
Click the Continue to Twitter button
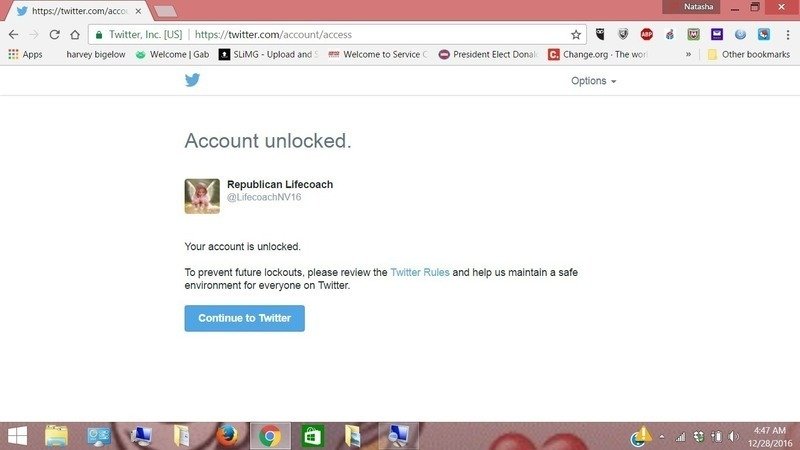point(244,318)
